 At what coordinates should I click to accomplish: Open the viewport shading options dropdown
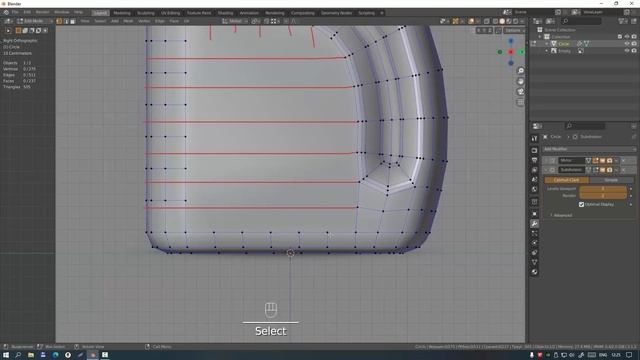[x=522, y=21]
